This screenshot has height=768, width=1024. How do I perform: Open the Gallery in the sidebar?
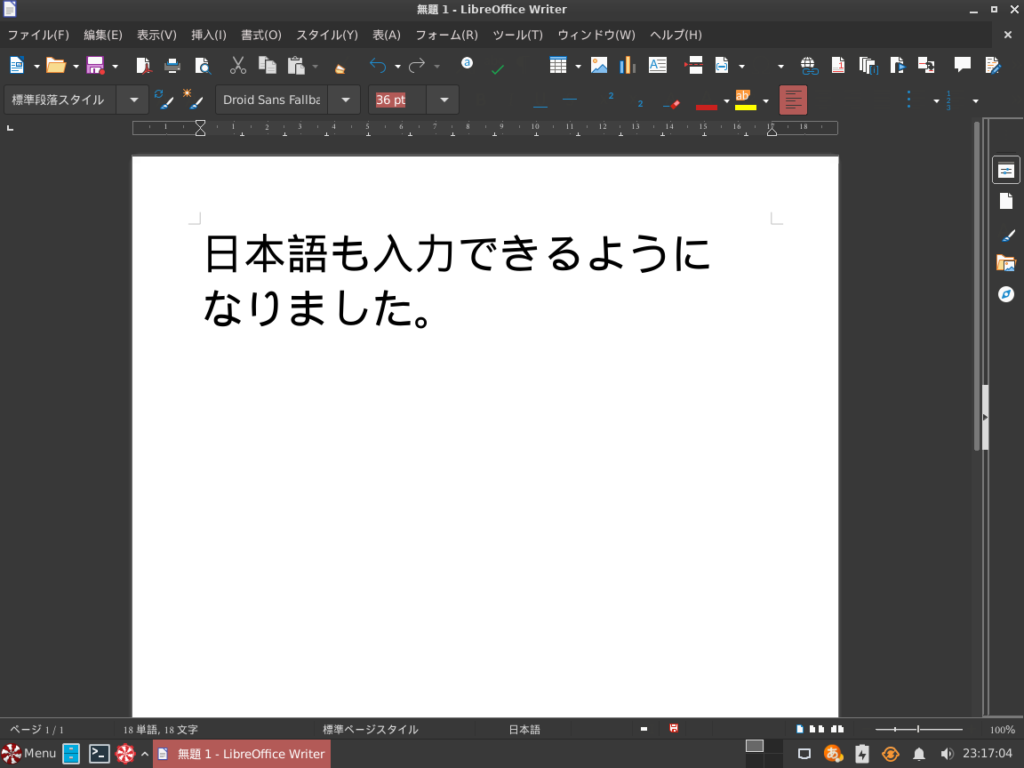1006,265
